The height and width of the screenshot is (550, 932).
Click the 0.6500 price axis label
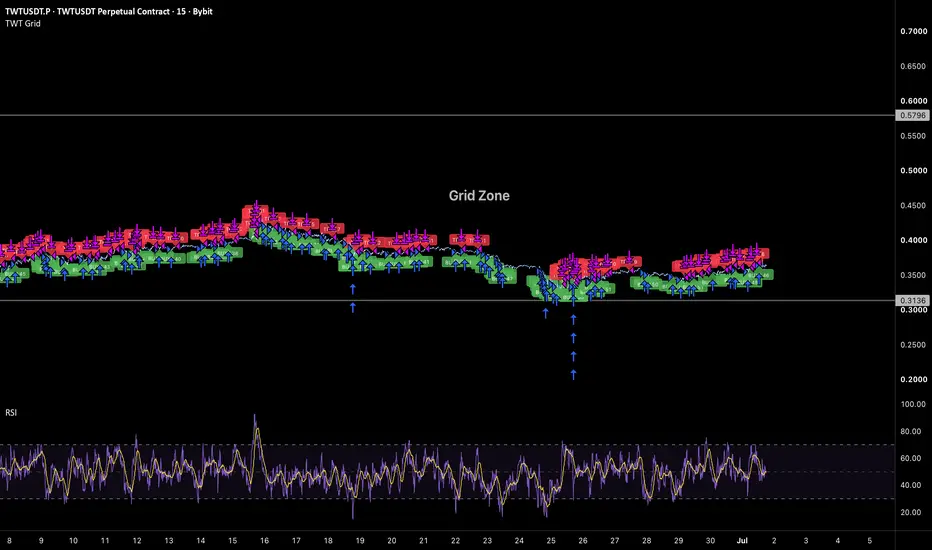(913, 66)
